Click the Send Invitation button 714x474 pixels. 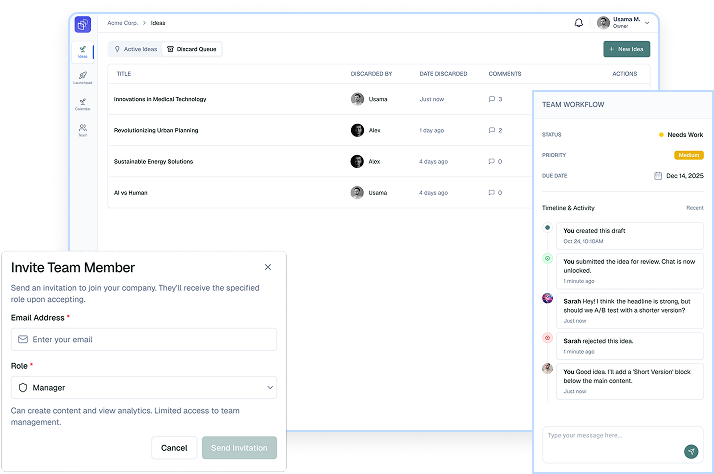pyautogui.click(x=240, y=448)
